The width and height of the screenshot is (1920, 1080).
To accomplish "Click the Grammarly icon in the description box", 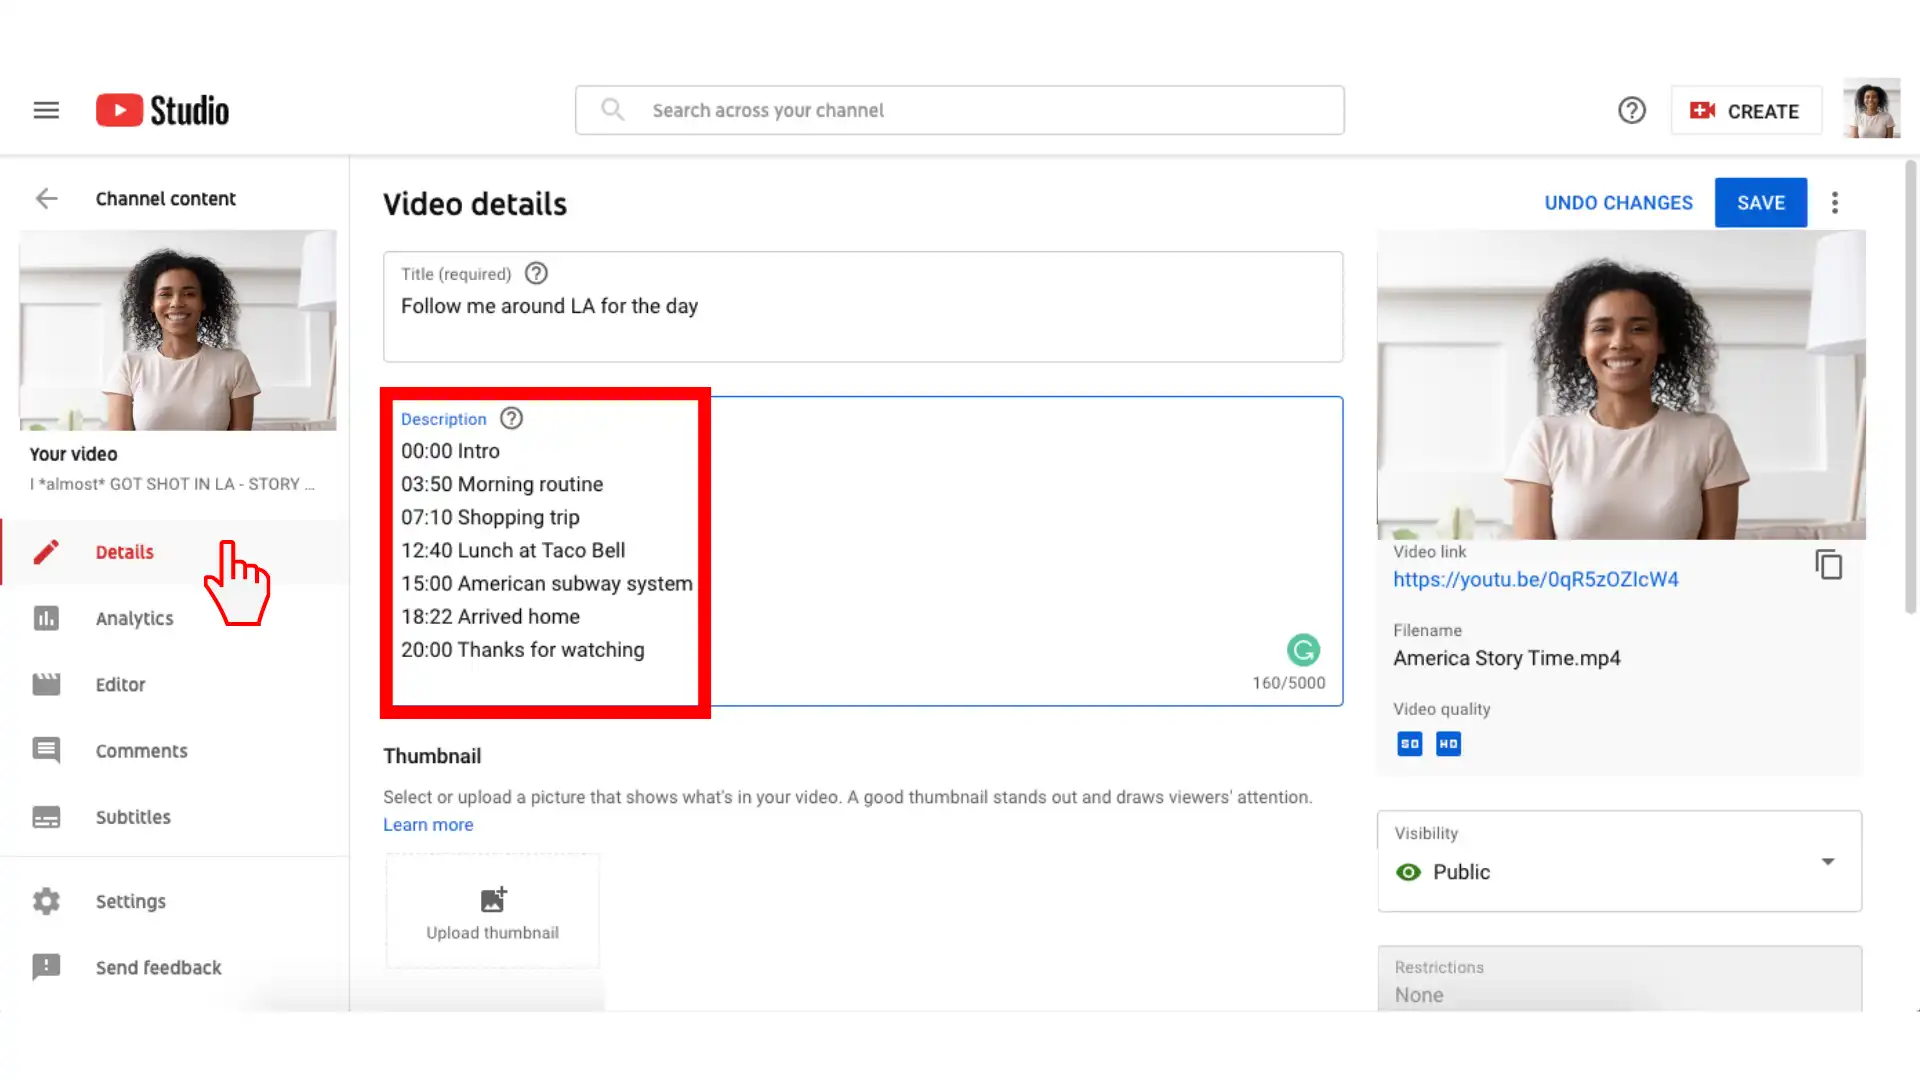I will click(1303, 651).
